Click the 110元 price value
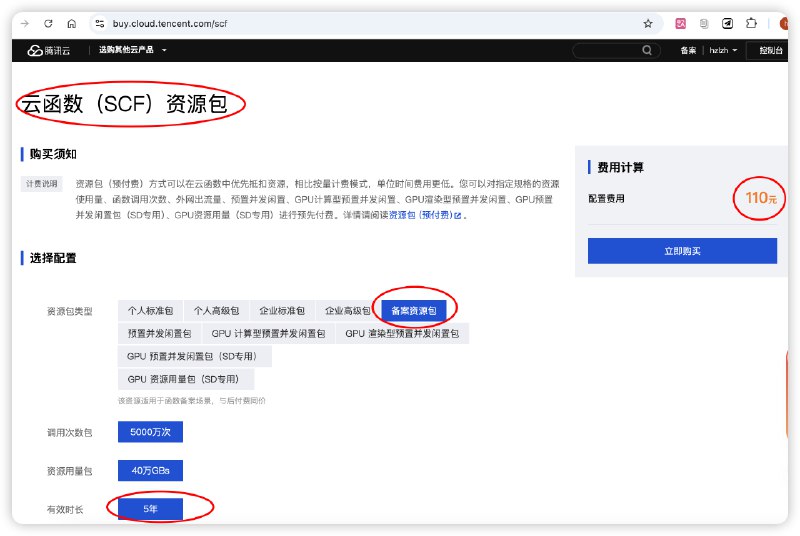800x536 pixels. tap(761, 198)
